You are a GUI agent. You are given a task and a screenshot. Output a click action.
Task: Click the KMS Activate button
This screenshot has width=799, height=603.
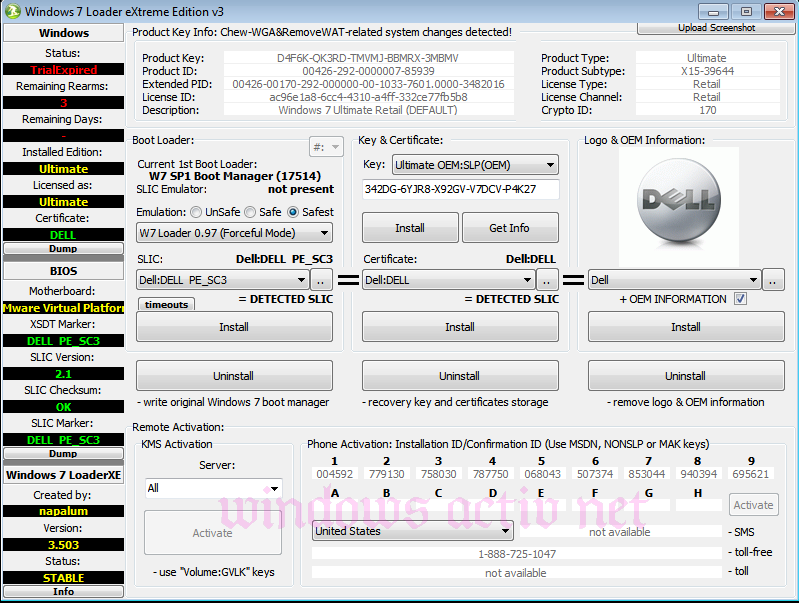[x=213, y=533]
